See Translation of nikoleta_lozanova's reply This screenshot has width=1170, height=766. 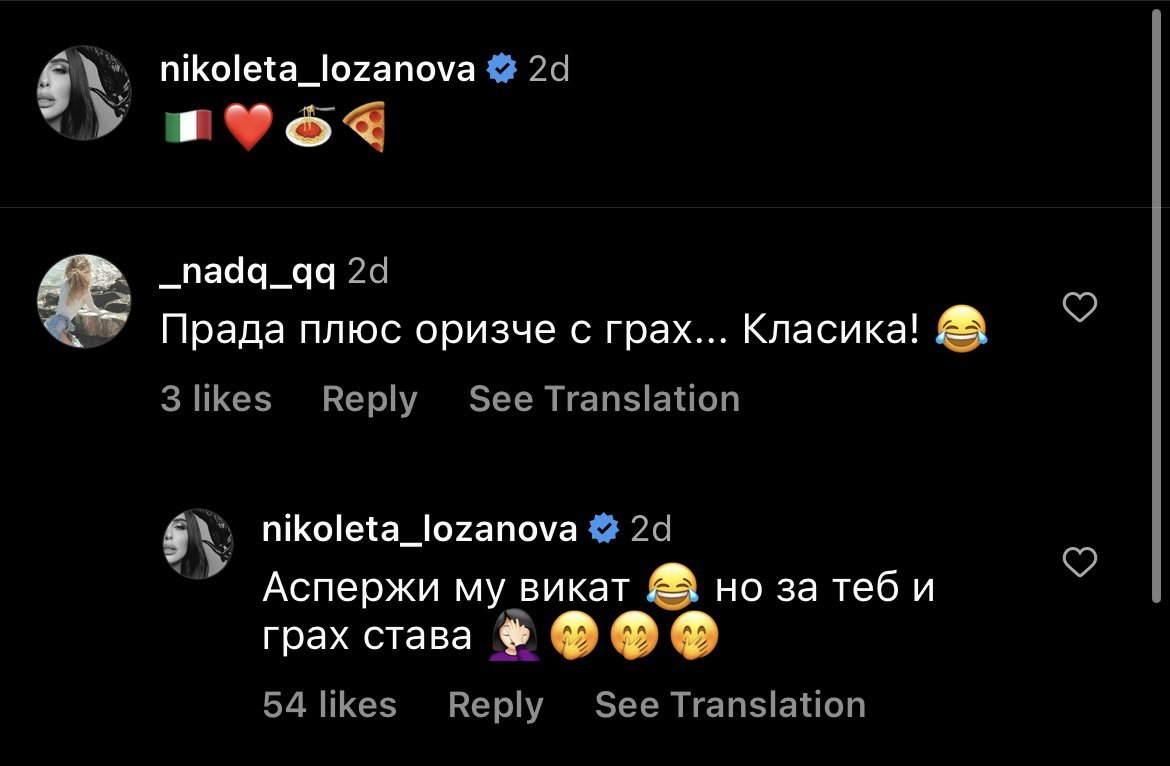click(x=730, y=705)
